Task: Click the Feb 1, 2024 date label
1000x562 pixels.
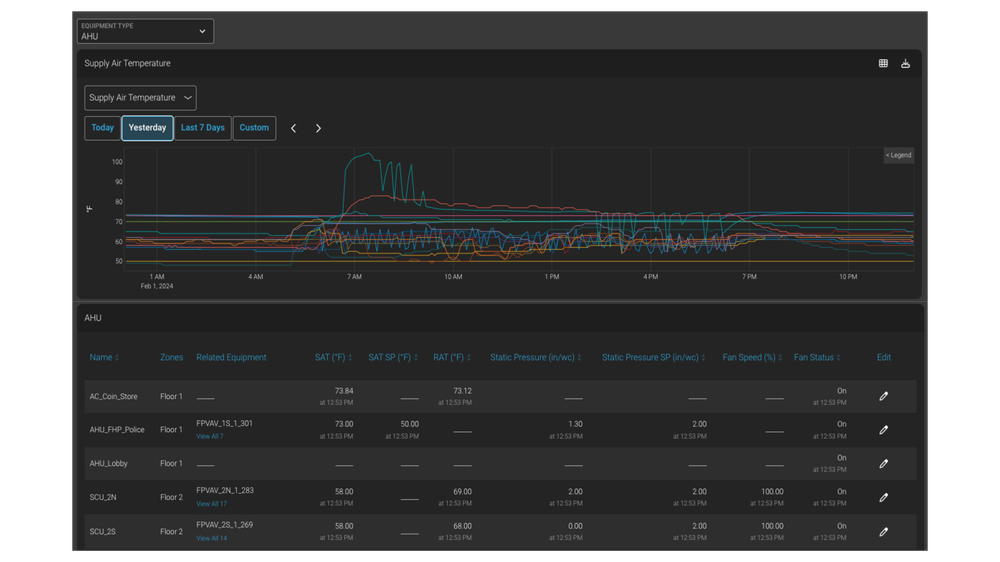Action: click(157, 286)
